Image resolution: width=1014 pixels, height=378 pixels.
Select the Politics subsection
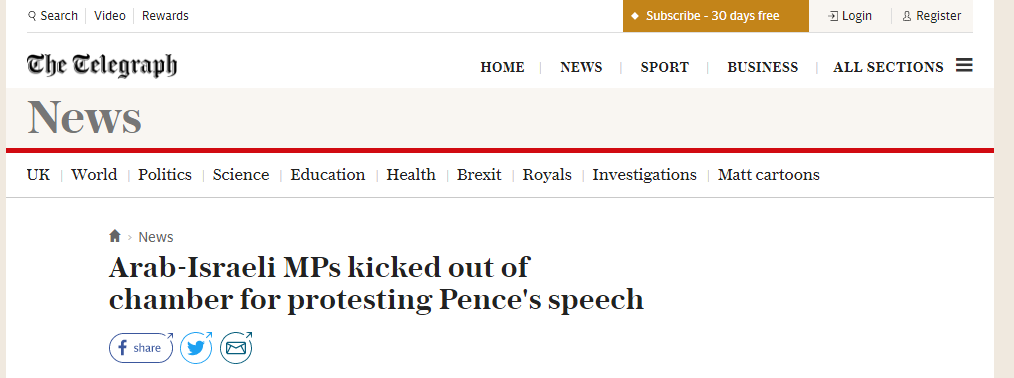165,174
